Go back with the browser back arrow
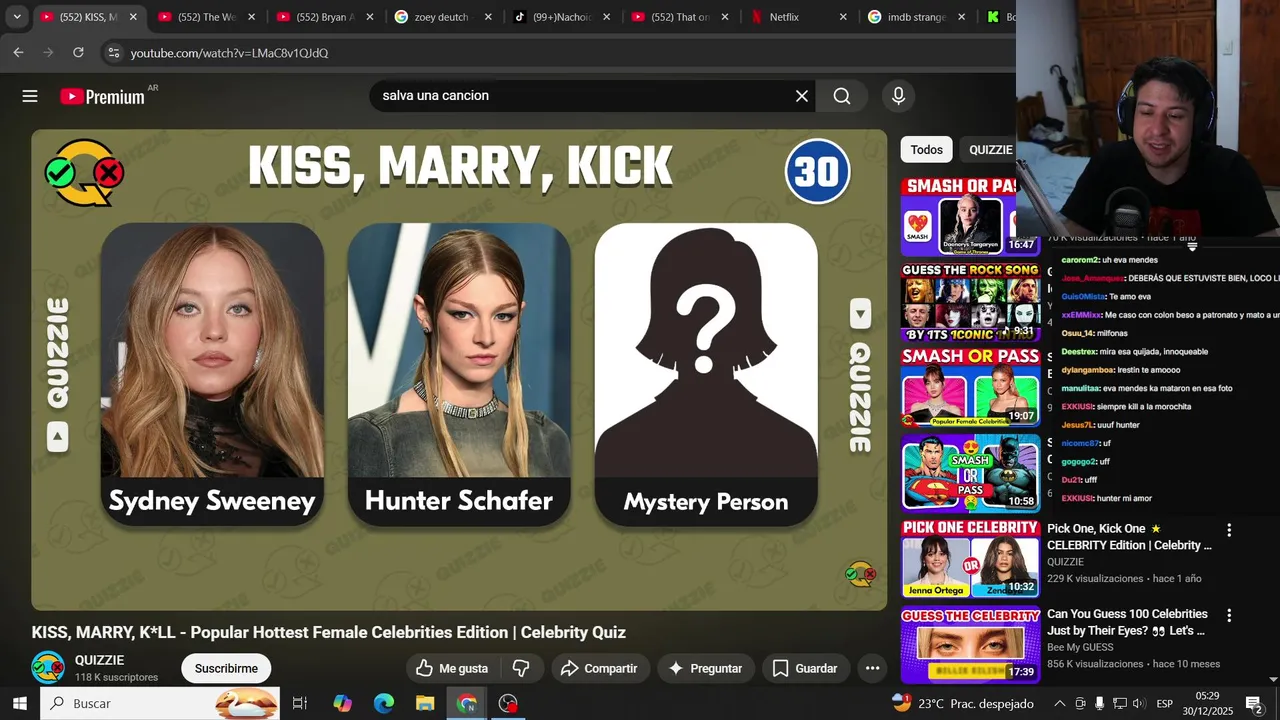 pyautogui.click(x=18, y=52)
